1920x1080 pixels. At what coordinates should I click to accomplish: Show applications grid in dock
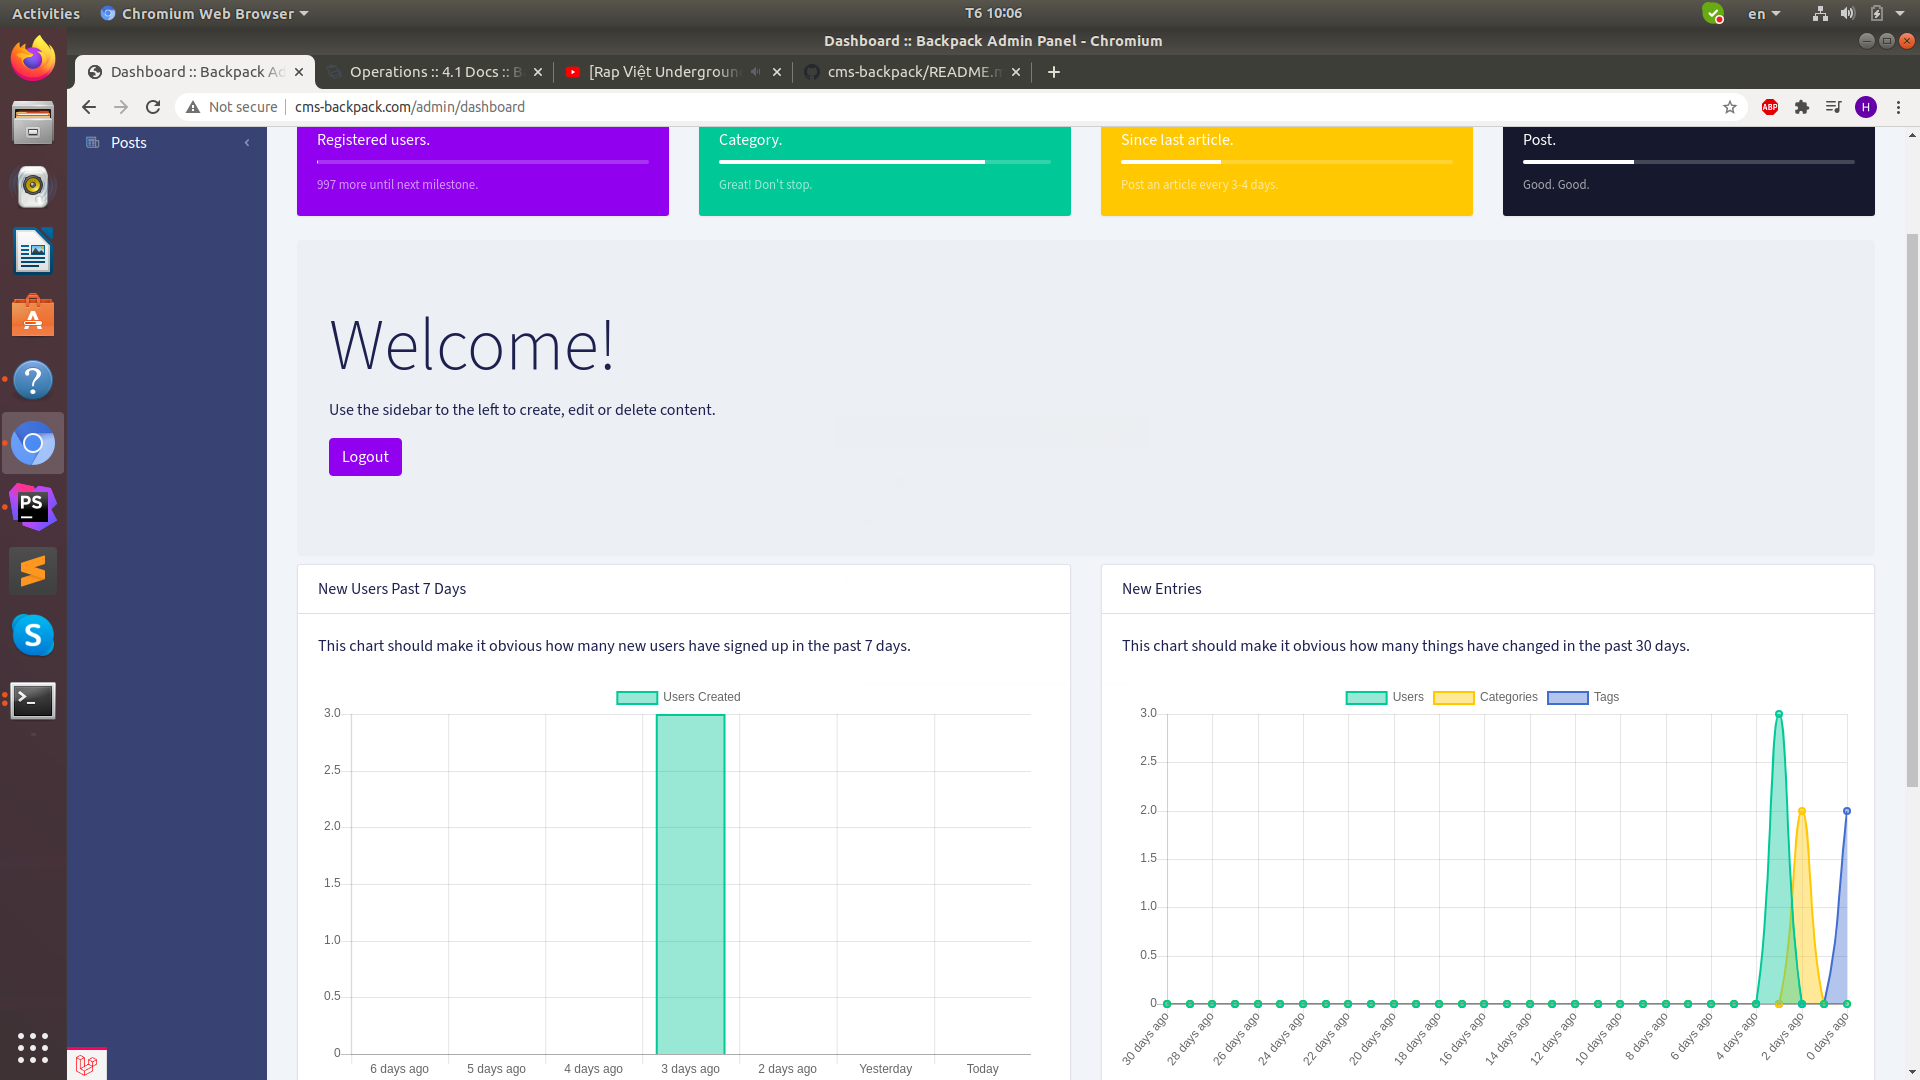33,1047
